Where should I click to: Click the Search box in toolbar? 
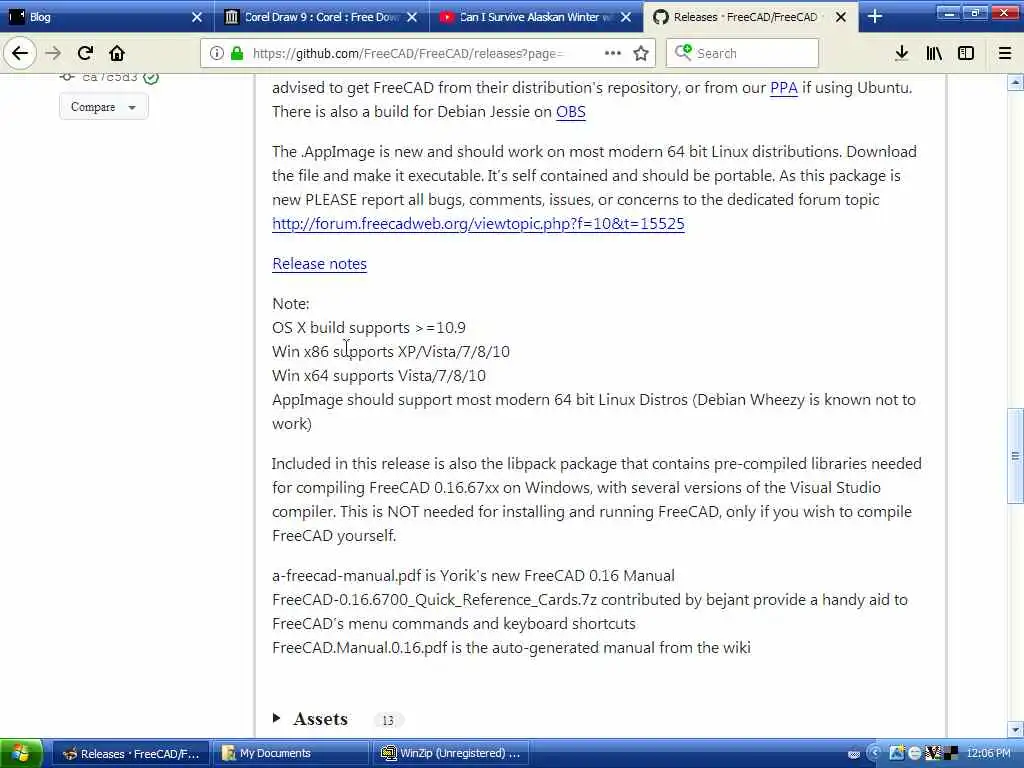(x=742, y=54)
